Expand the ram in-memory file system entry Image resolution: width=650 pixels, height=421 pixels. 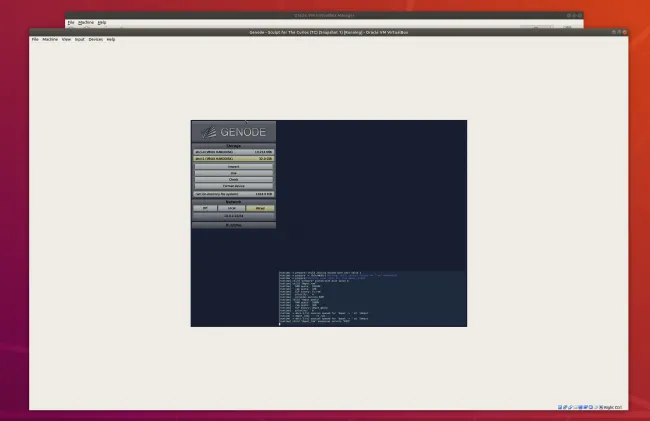233,194
